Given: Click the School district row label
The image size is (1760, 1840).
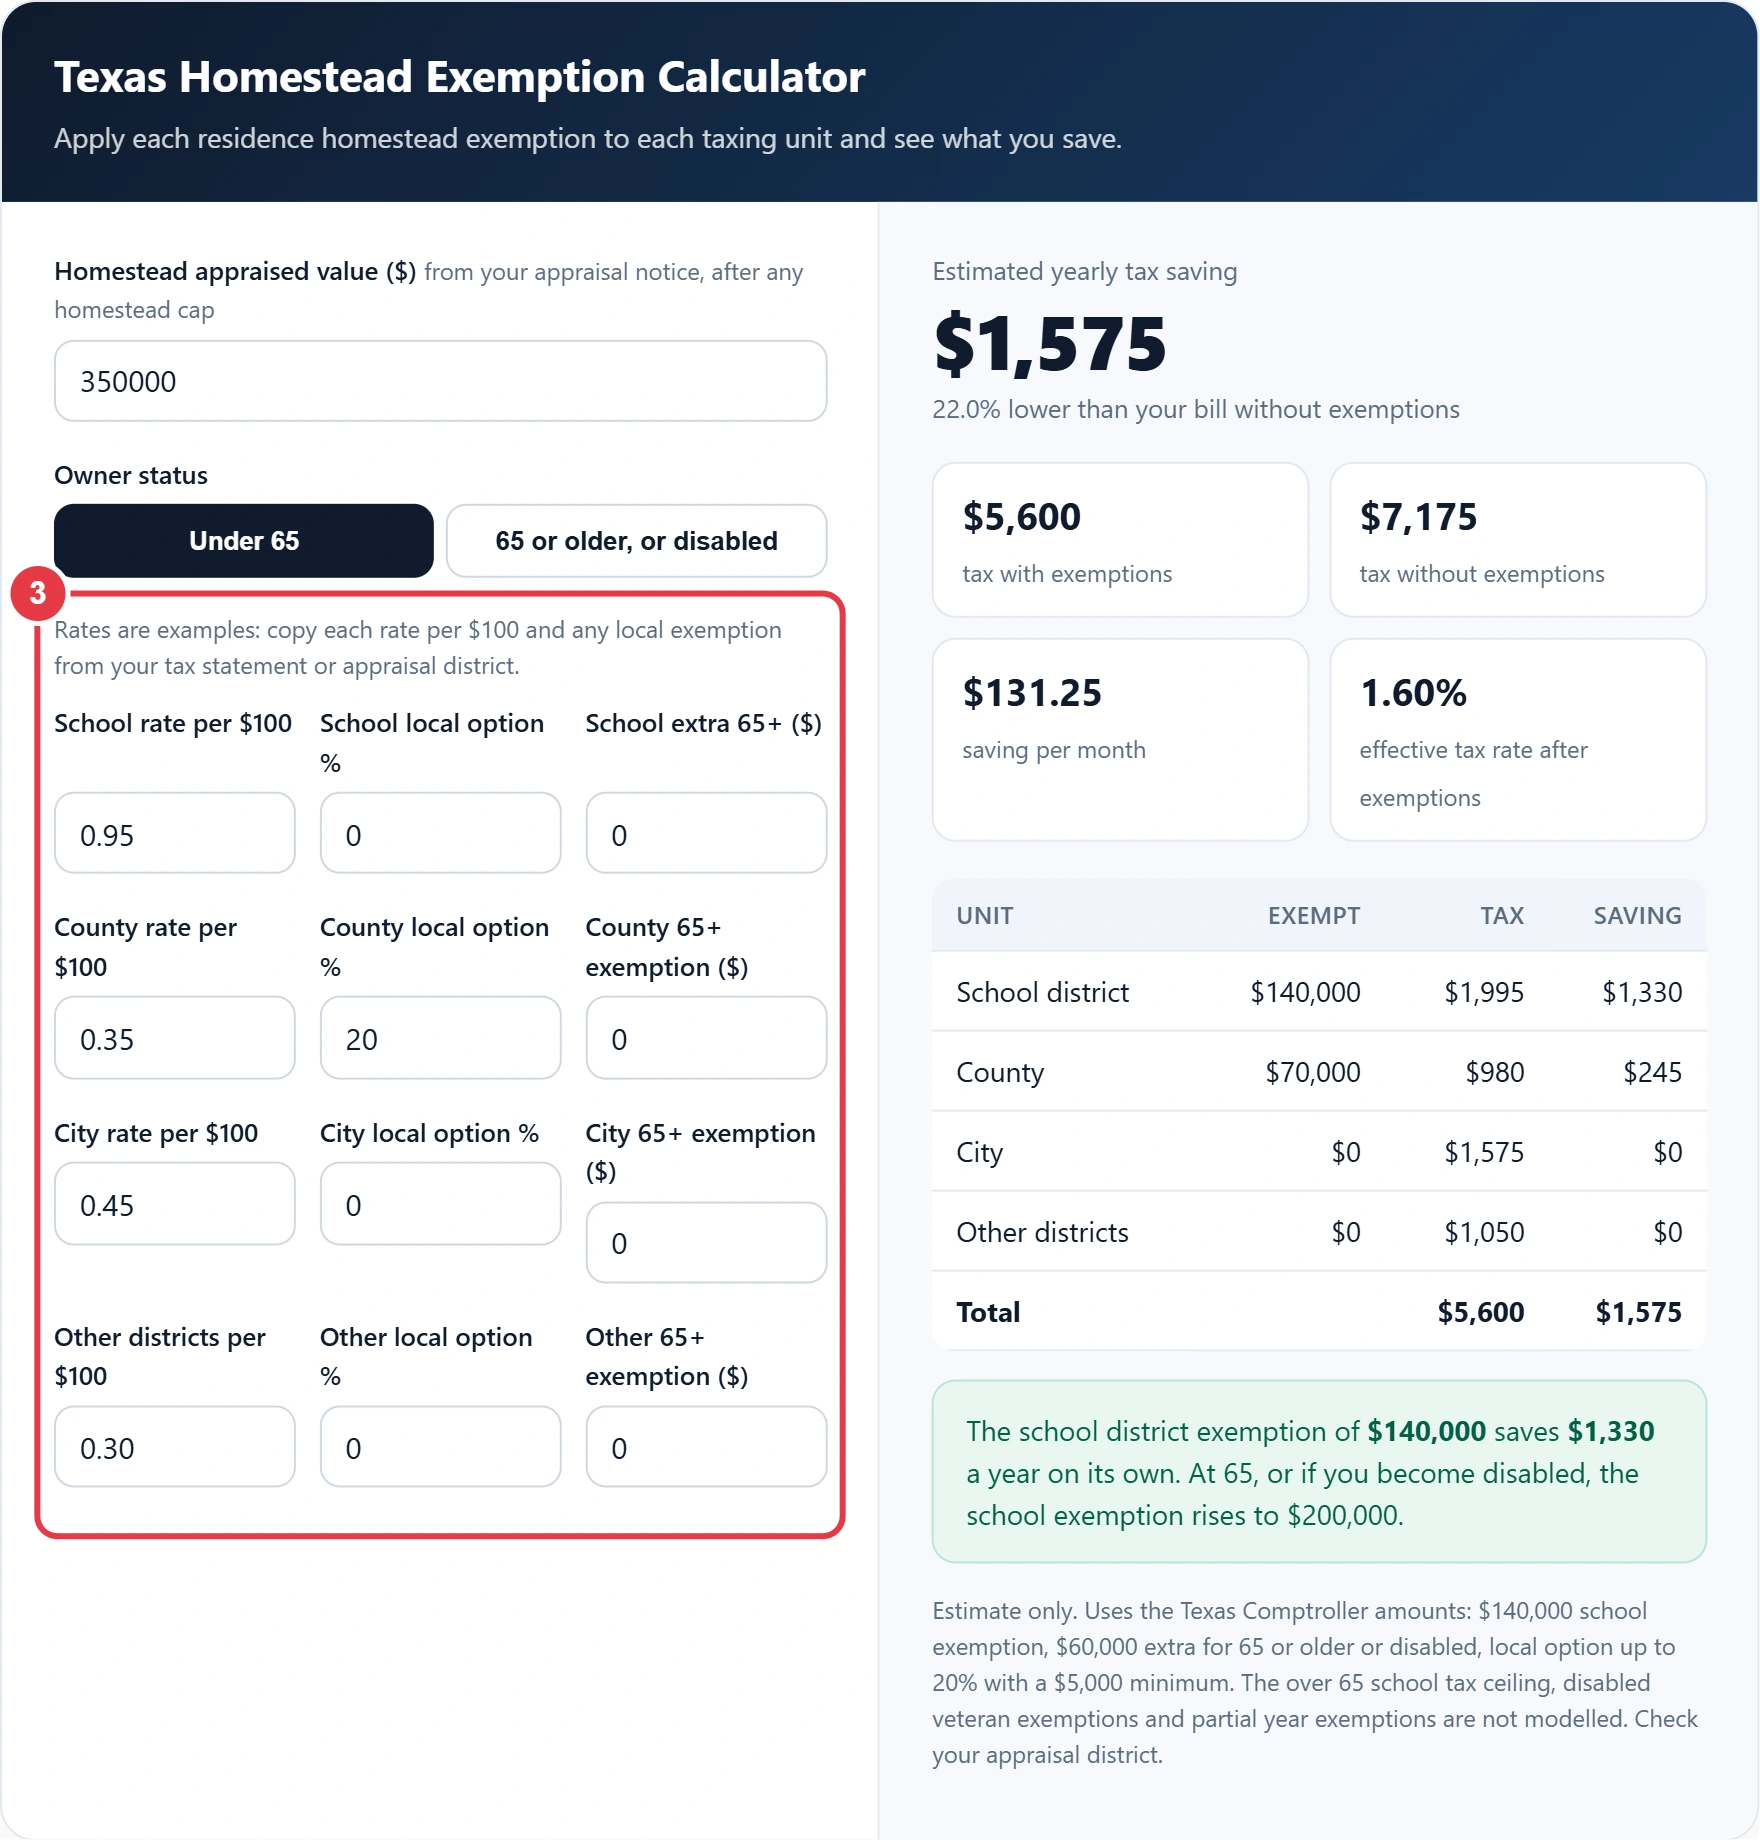Looking at the screenshot, I should (1042, 992).
